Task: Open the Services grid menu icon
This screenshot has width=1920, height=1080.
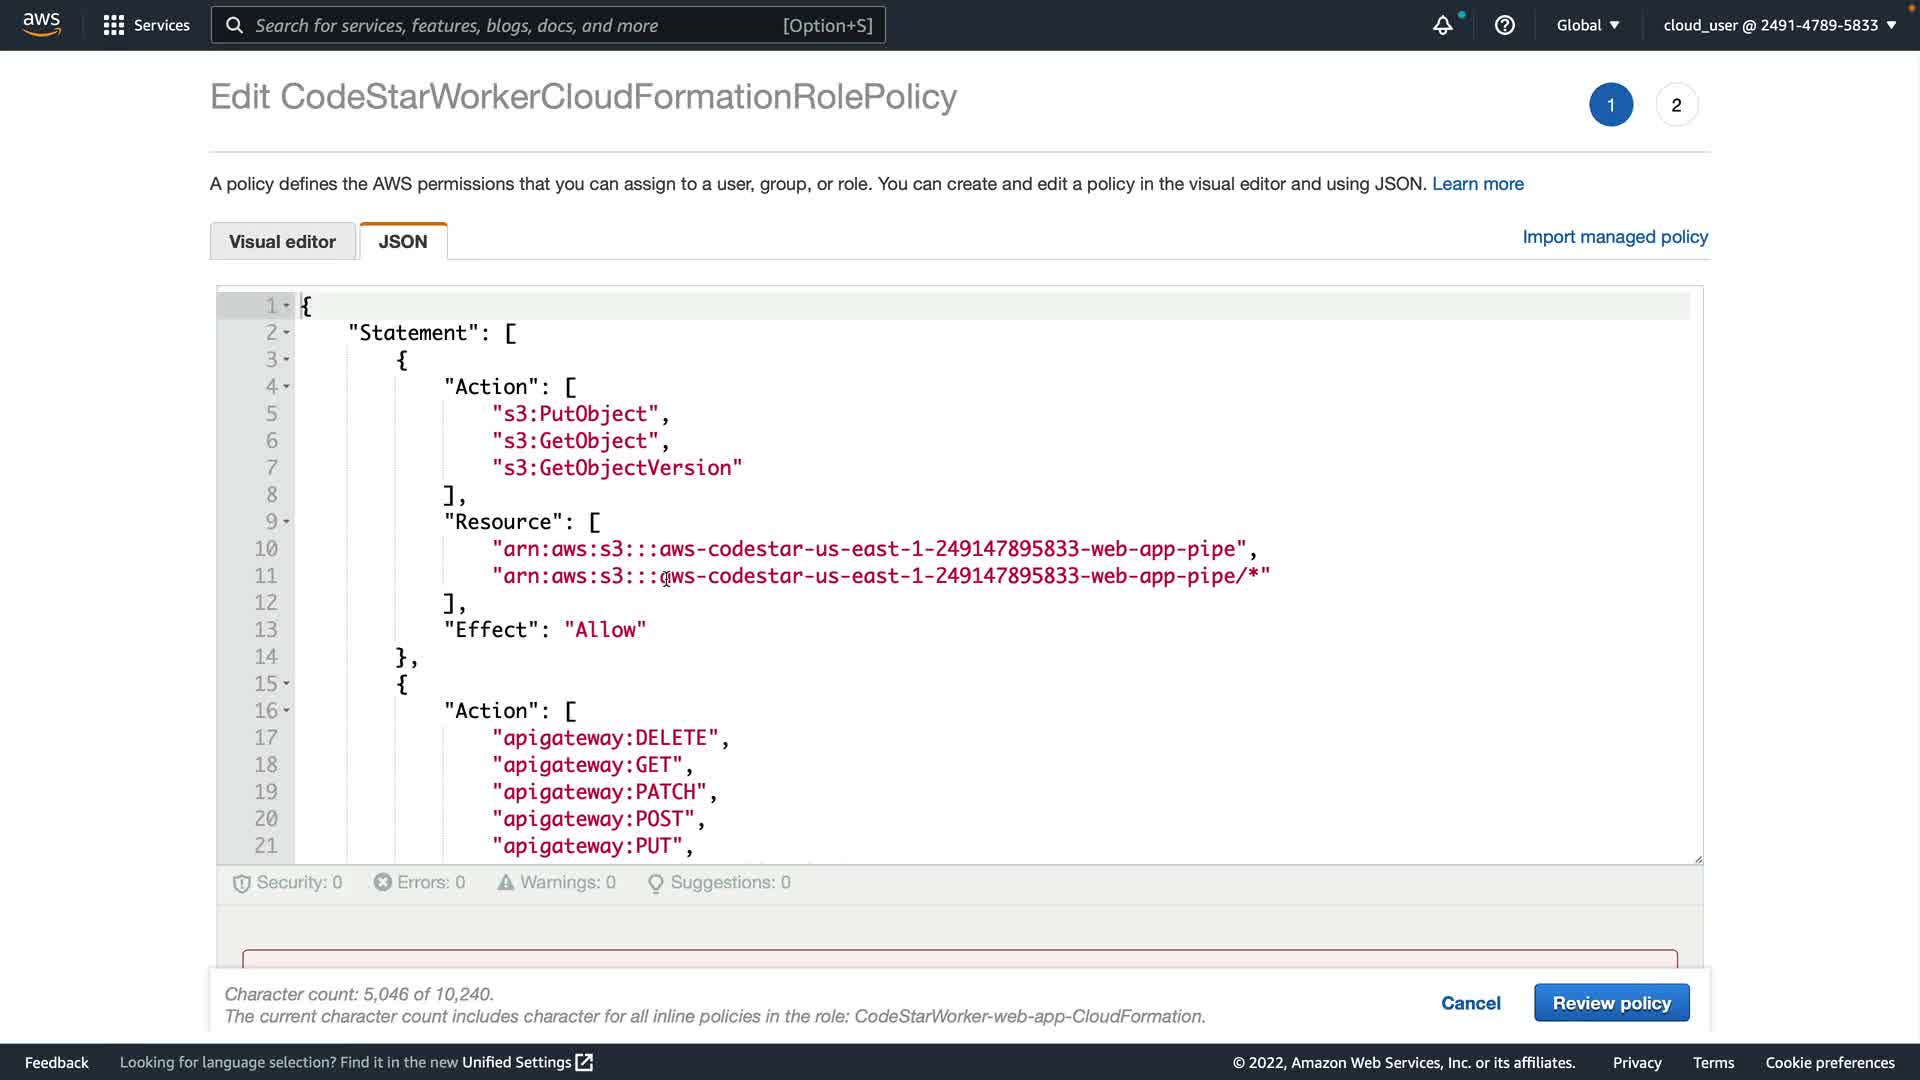Action: click(x=114, y=25)
